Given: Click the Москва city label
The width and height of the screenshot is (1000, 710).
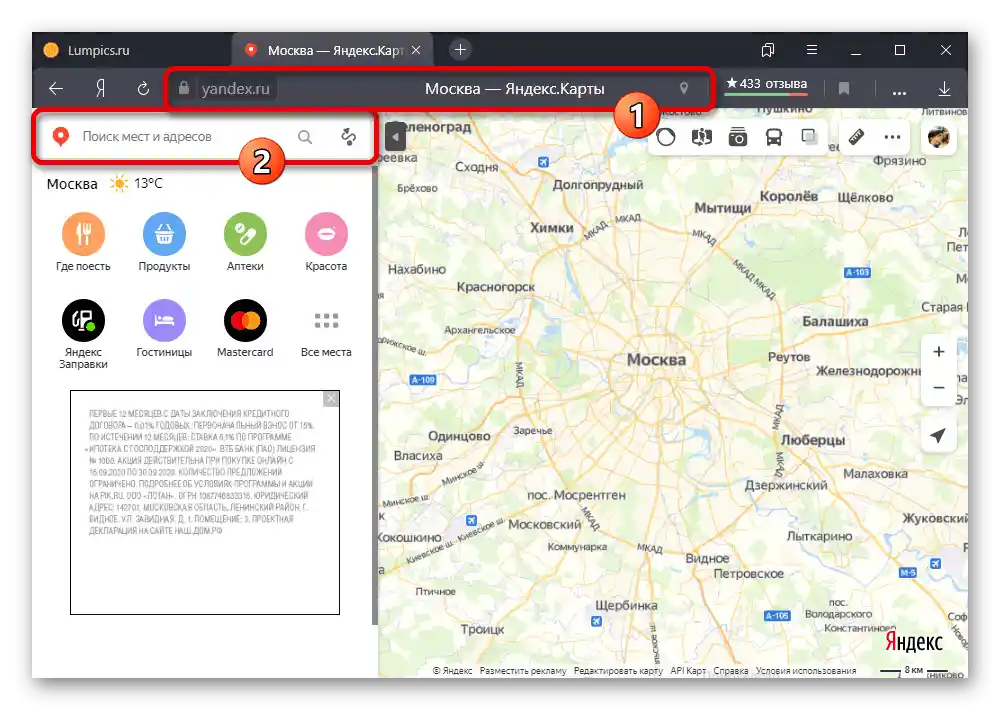Looking at the screenshot, I should [x=72, y=184].
